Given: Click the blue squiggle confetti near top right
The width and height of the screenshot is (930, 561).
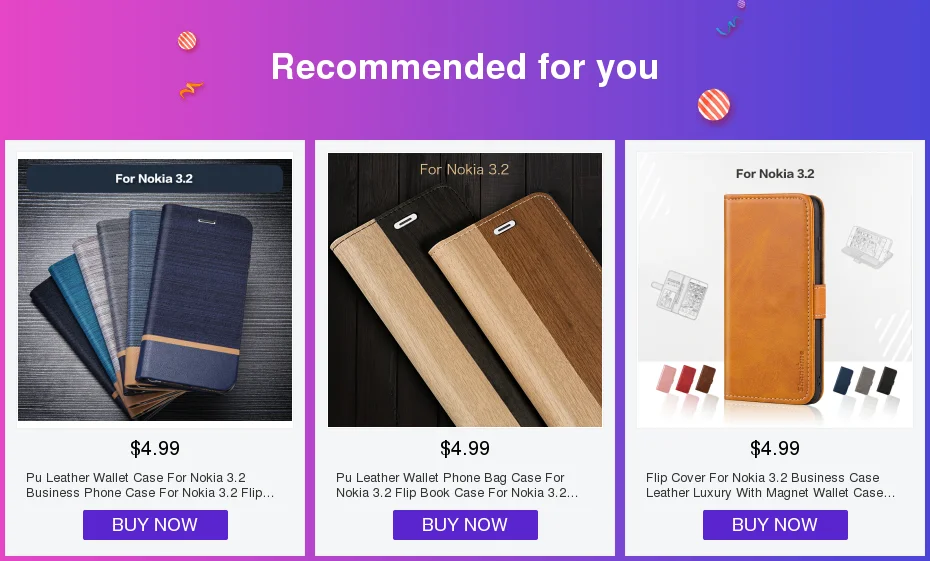Looking at the screenshot, I should click(727, 27).
